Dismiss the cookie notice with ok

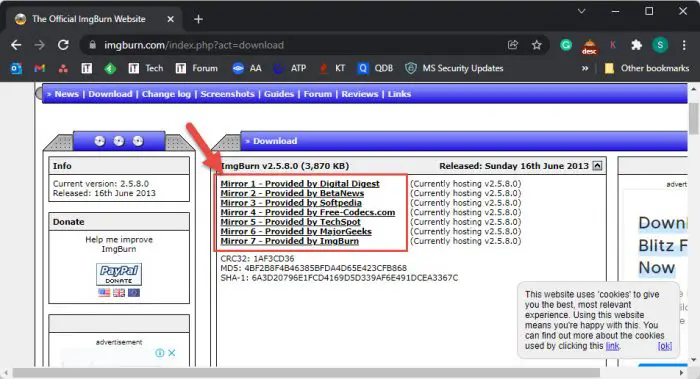point(665,346)
